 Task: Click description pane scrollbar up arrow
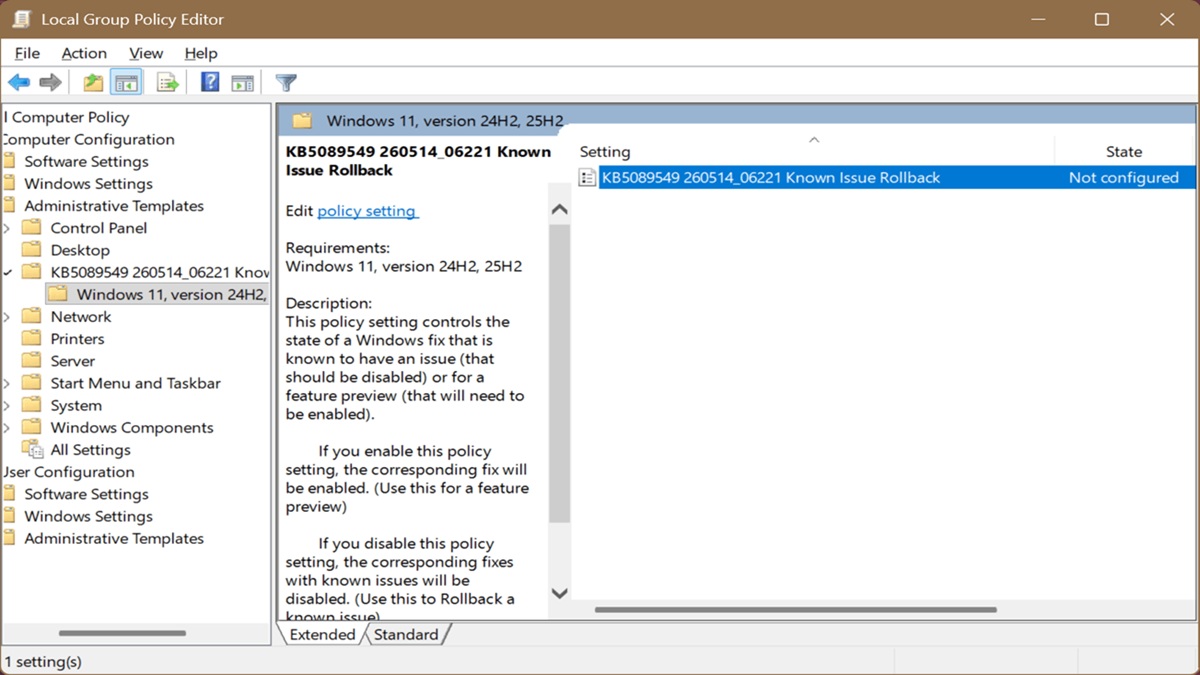point(560,210)
